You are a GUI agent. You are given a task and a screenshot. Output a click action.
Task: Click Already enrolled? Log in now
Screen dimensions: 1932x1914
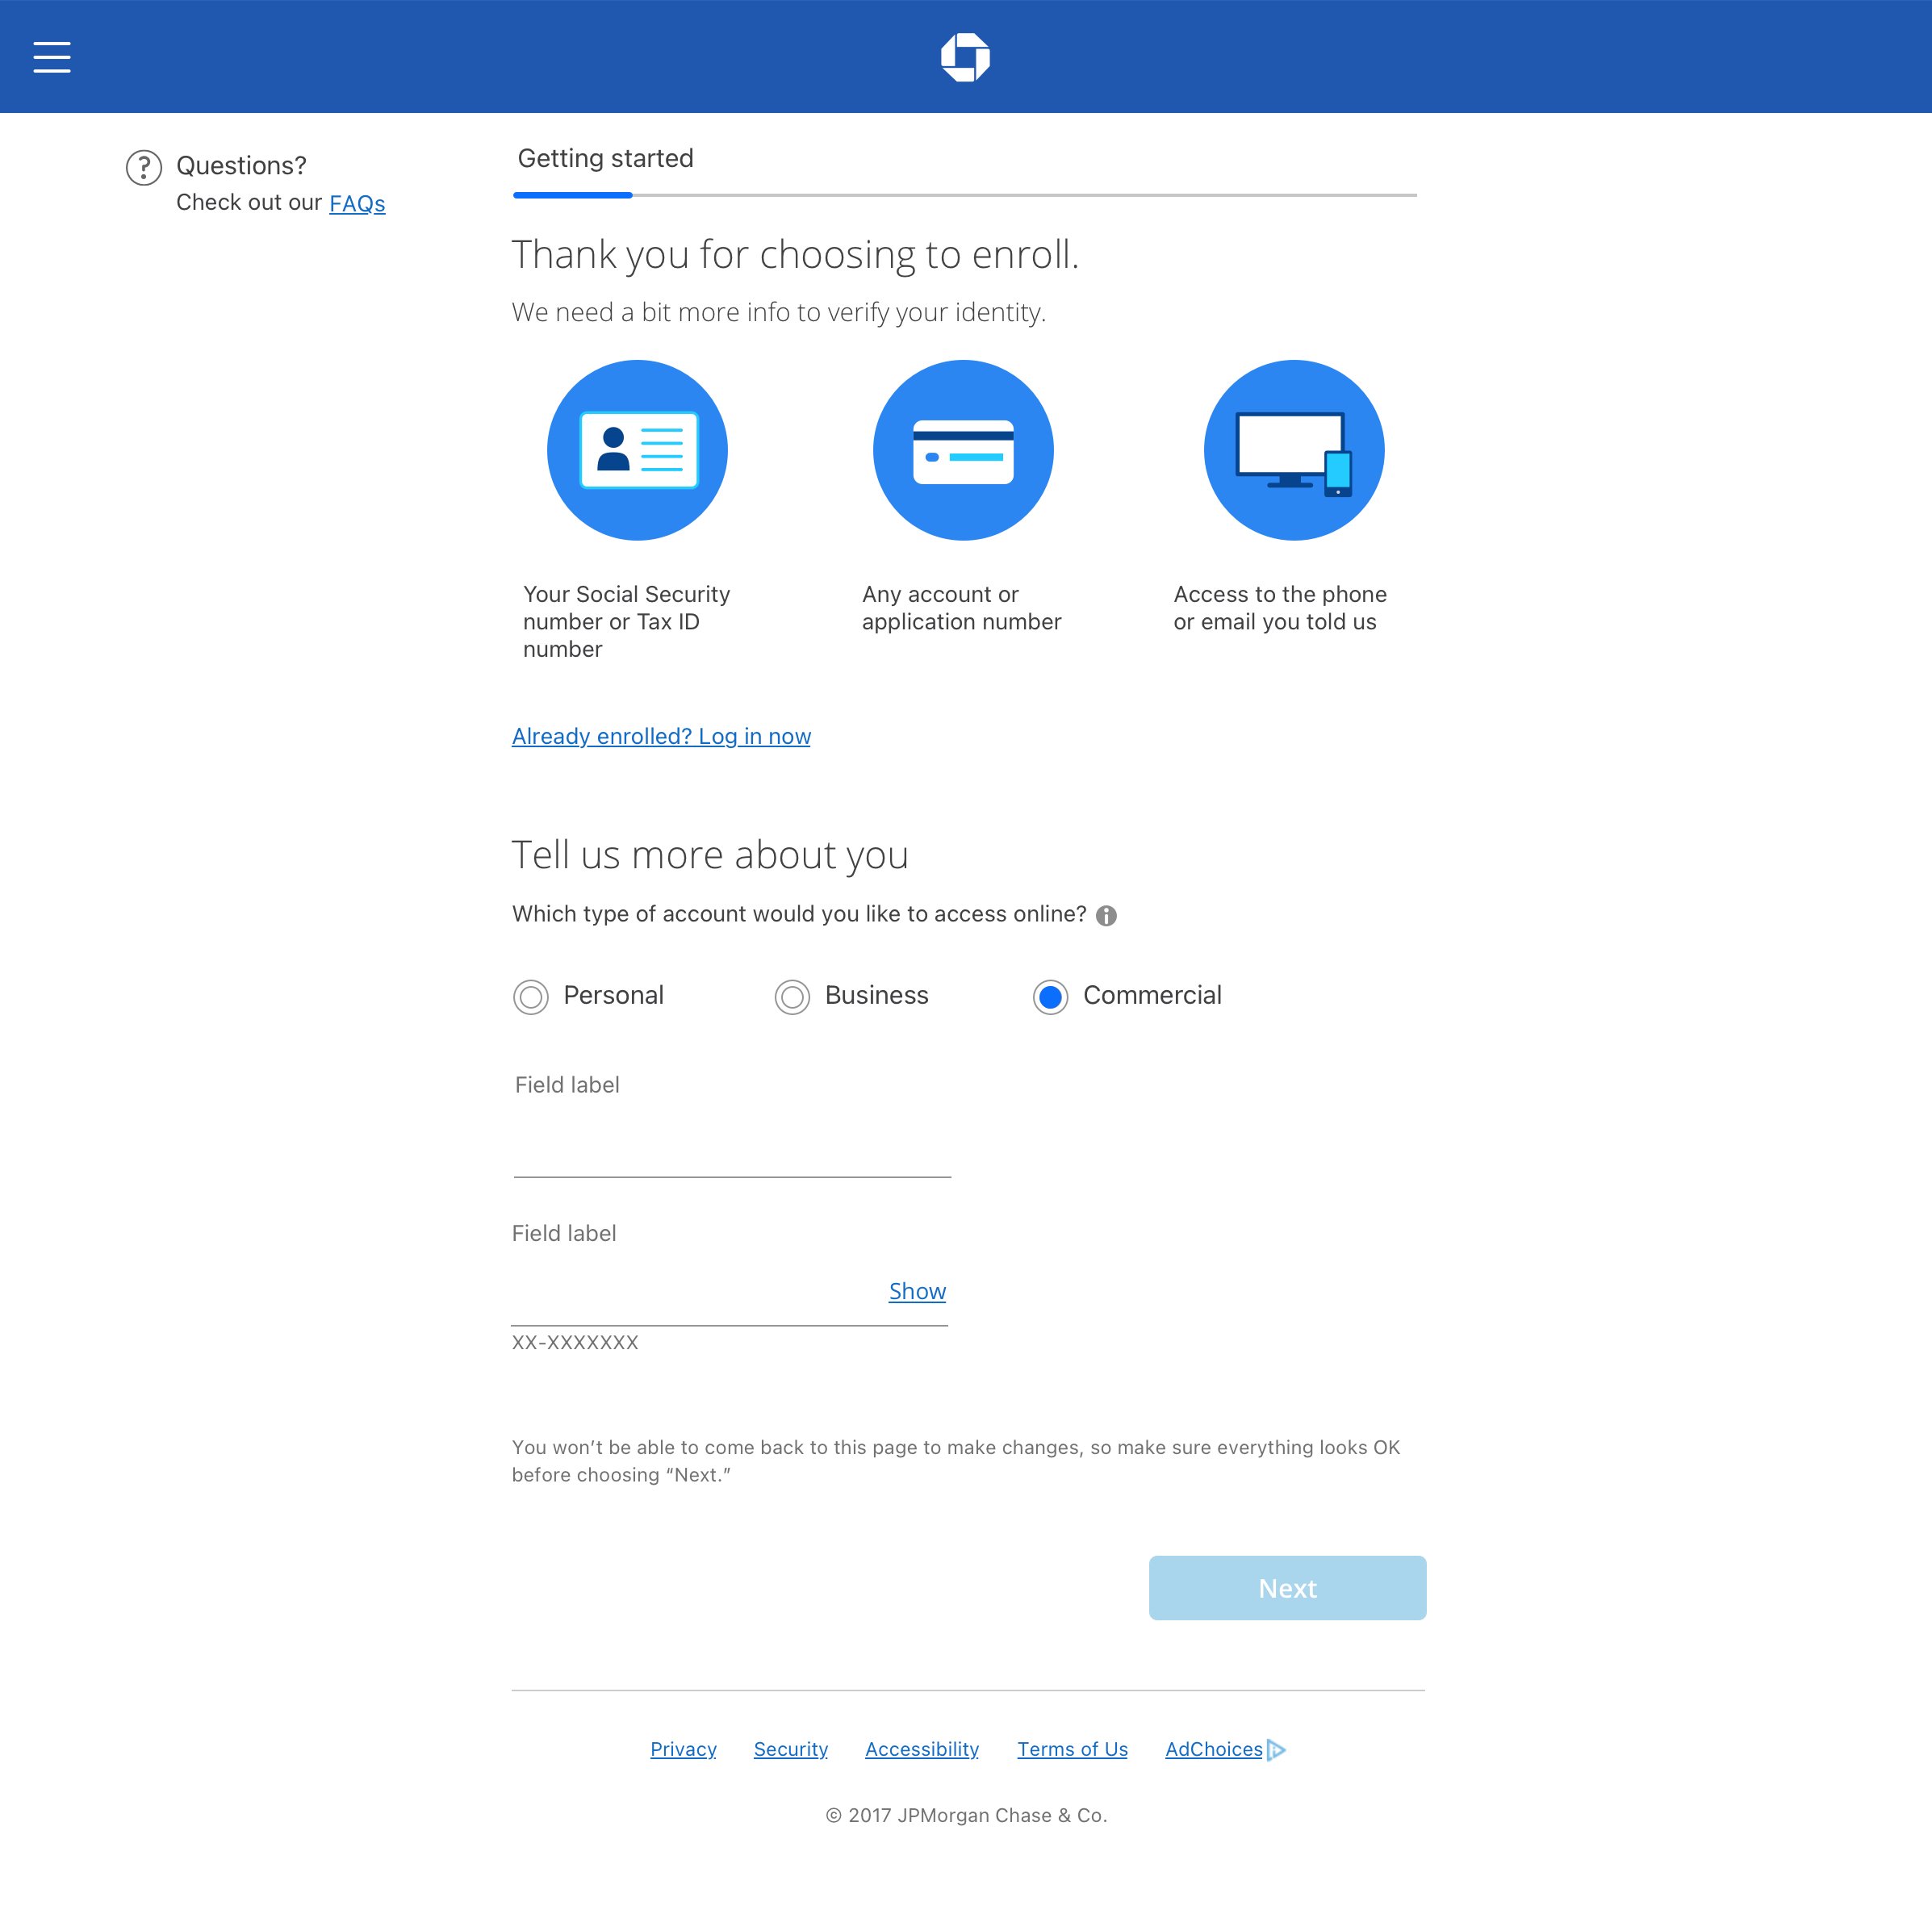coord(661,736)
